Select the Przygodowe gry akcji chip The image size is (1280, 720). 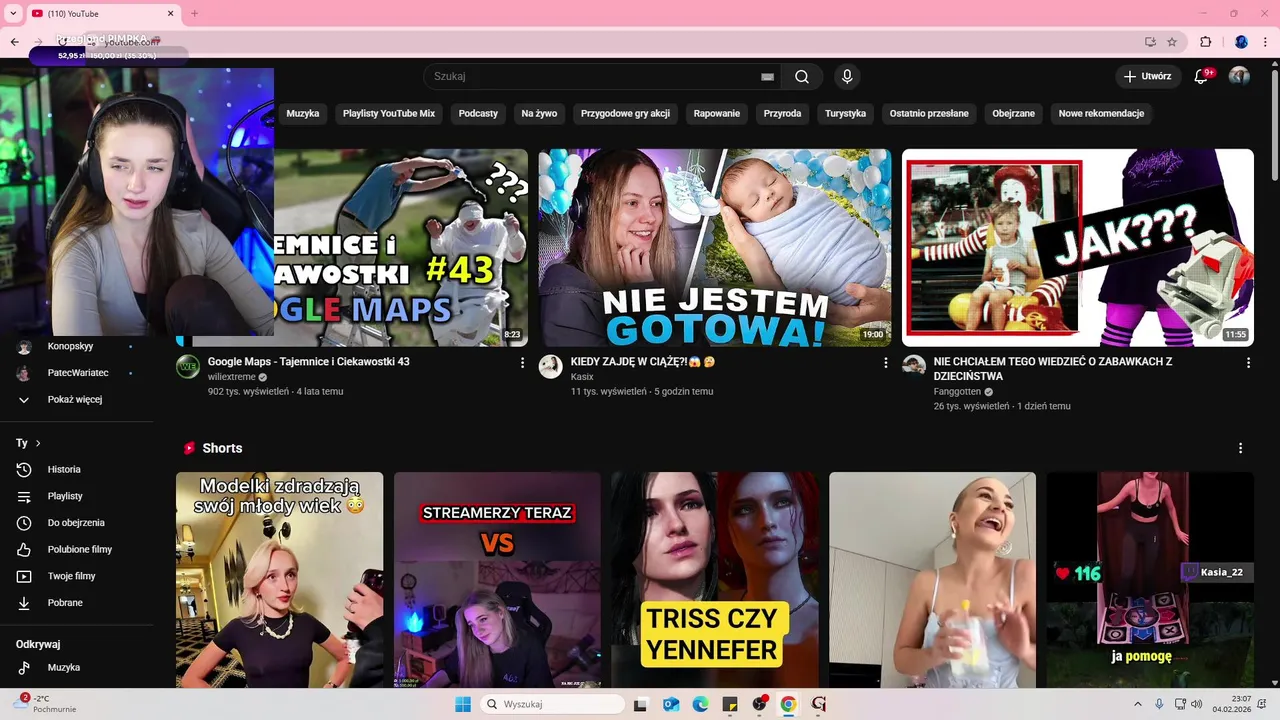625,113
